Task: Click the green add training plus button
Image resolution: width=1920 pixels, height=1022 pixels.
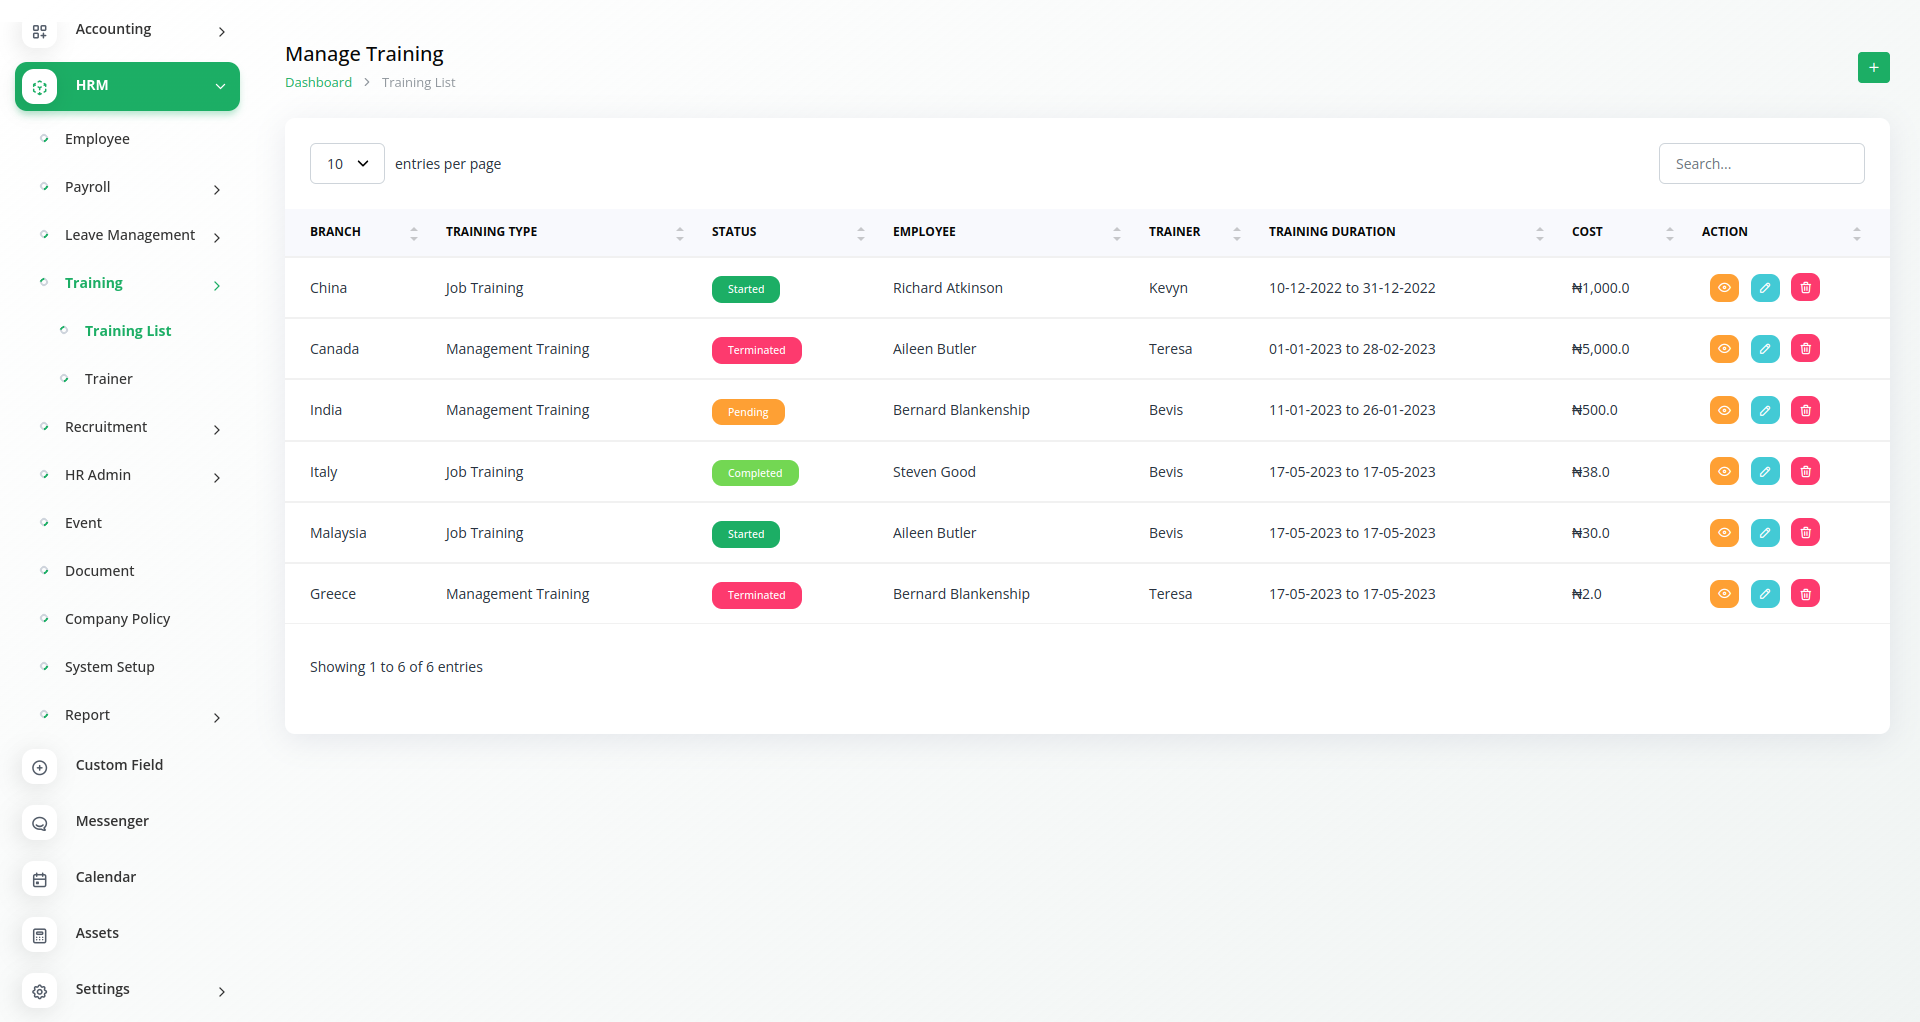Action: 1873,67
